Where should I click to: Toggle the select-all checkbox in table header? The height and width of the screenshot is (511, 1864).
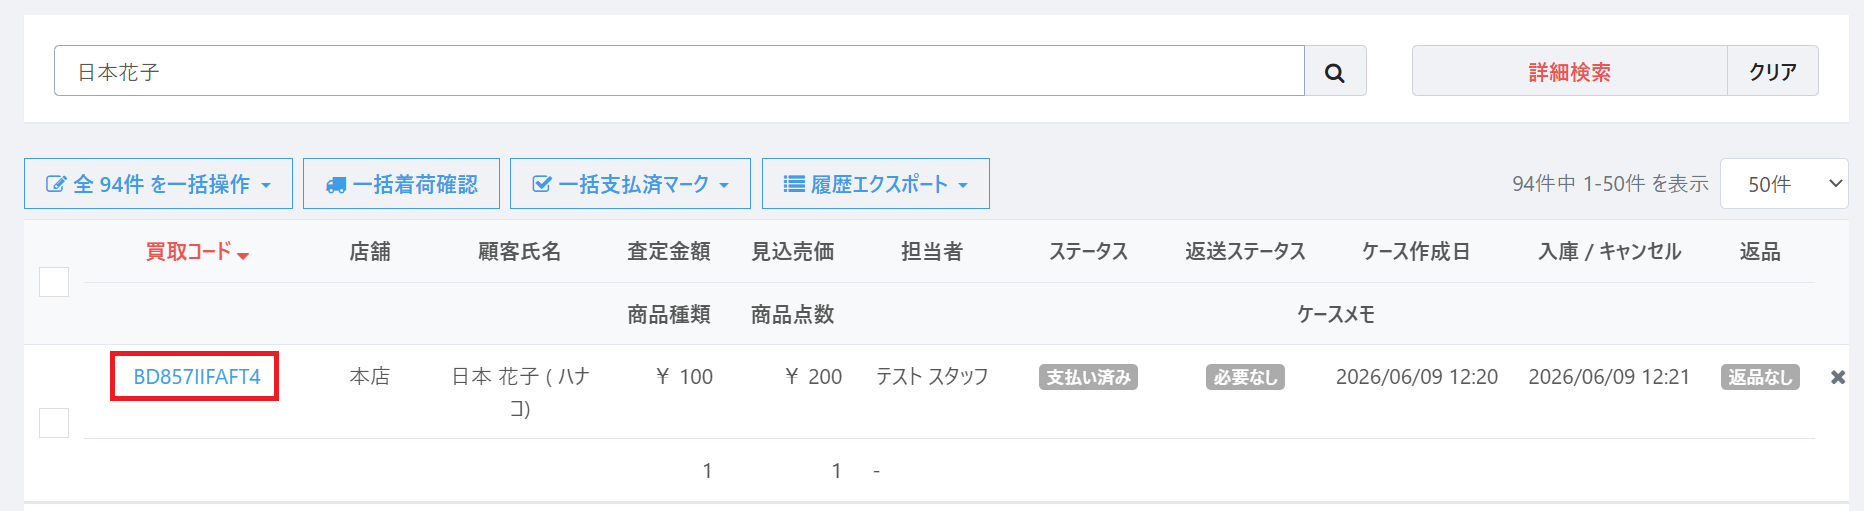54,282
